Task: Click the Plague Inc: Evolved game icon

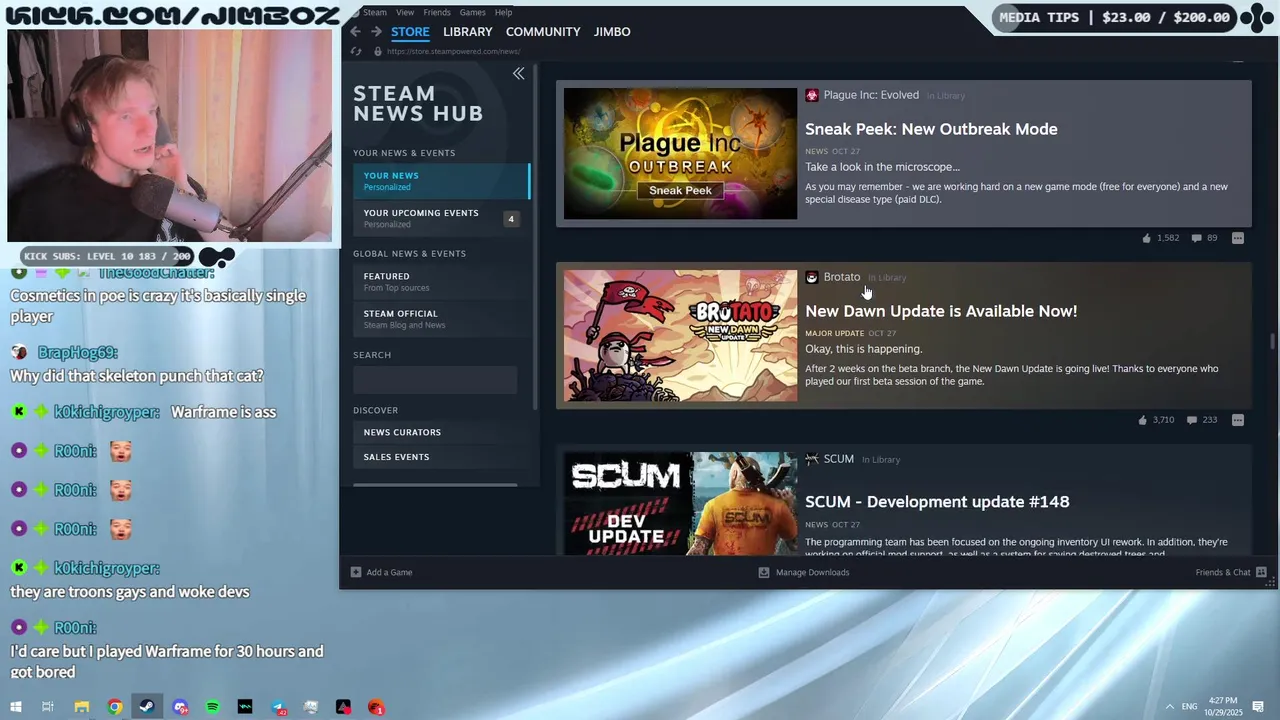Action: tap(812, 95)
